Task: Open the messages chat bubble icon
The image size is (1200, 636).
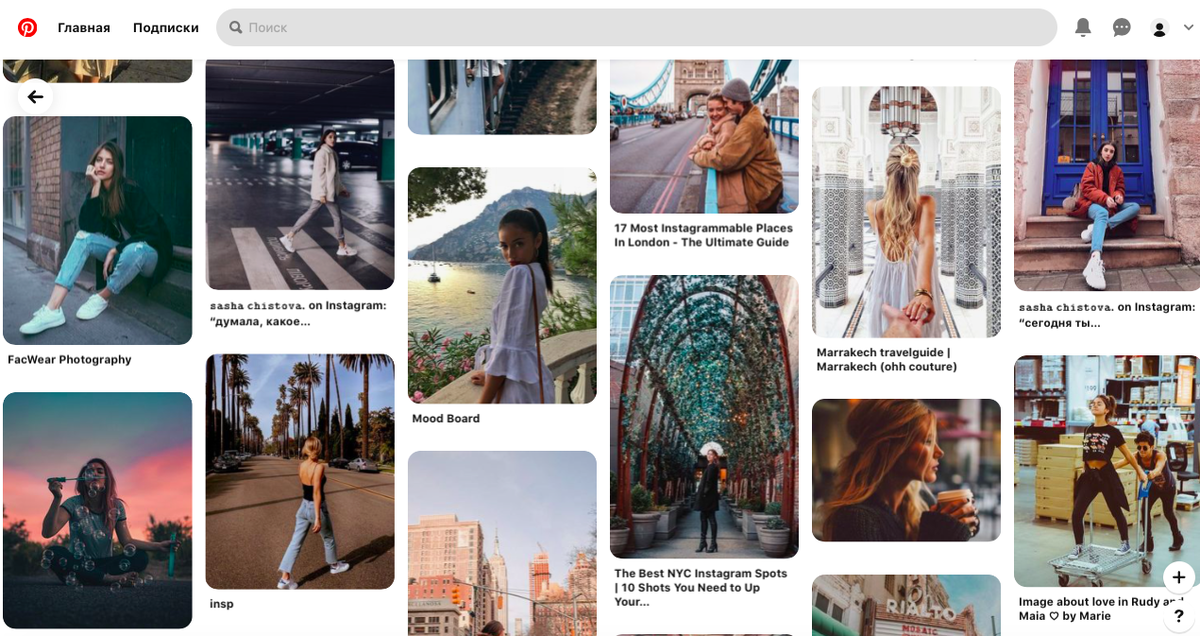Action: click(1122, 27)
